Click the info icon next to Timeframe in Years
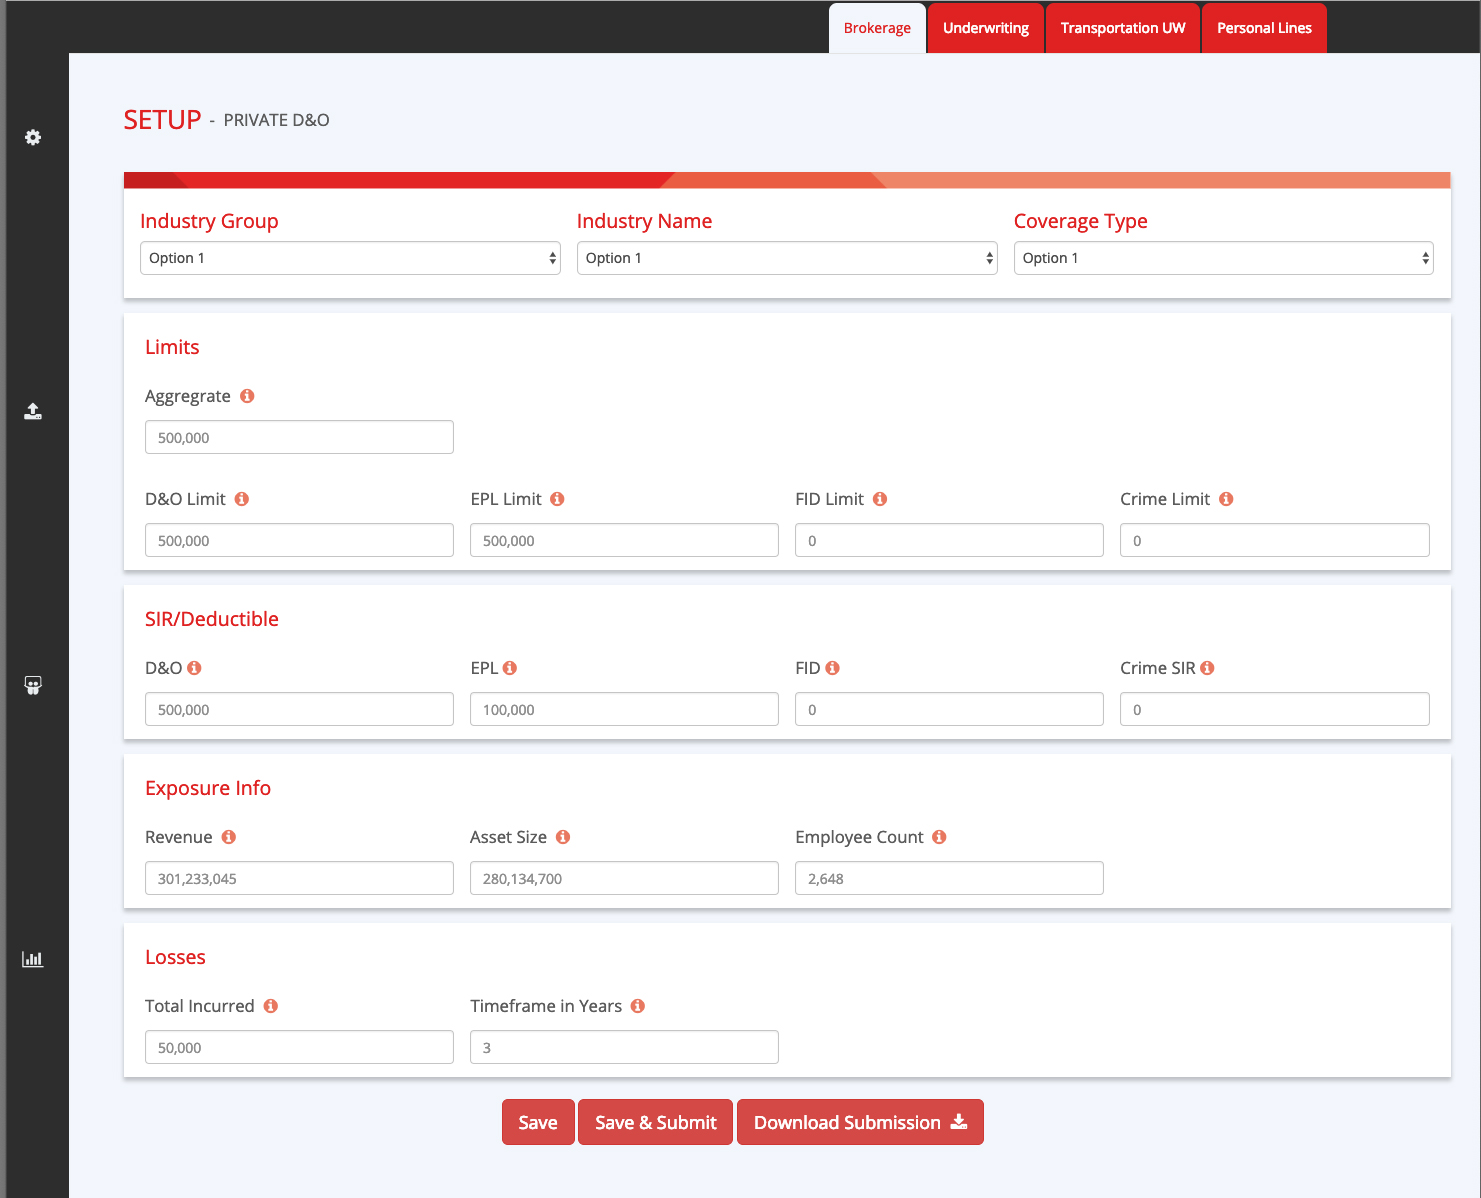 pos(638,1006)
